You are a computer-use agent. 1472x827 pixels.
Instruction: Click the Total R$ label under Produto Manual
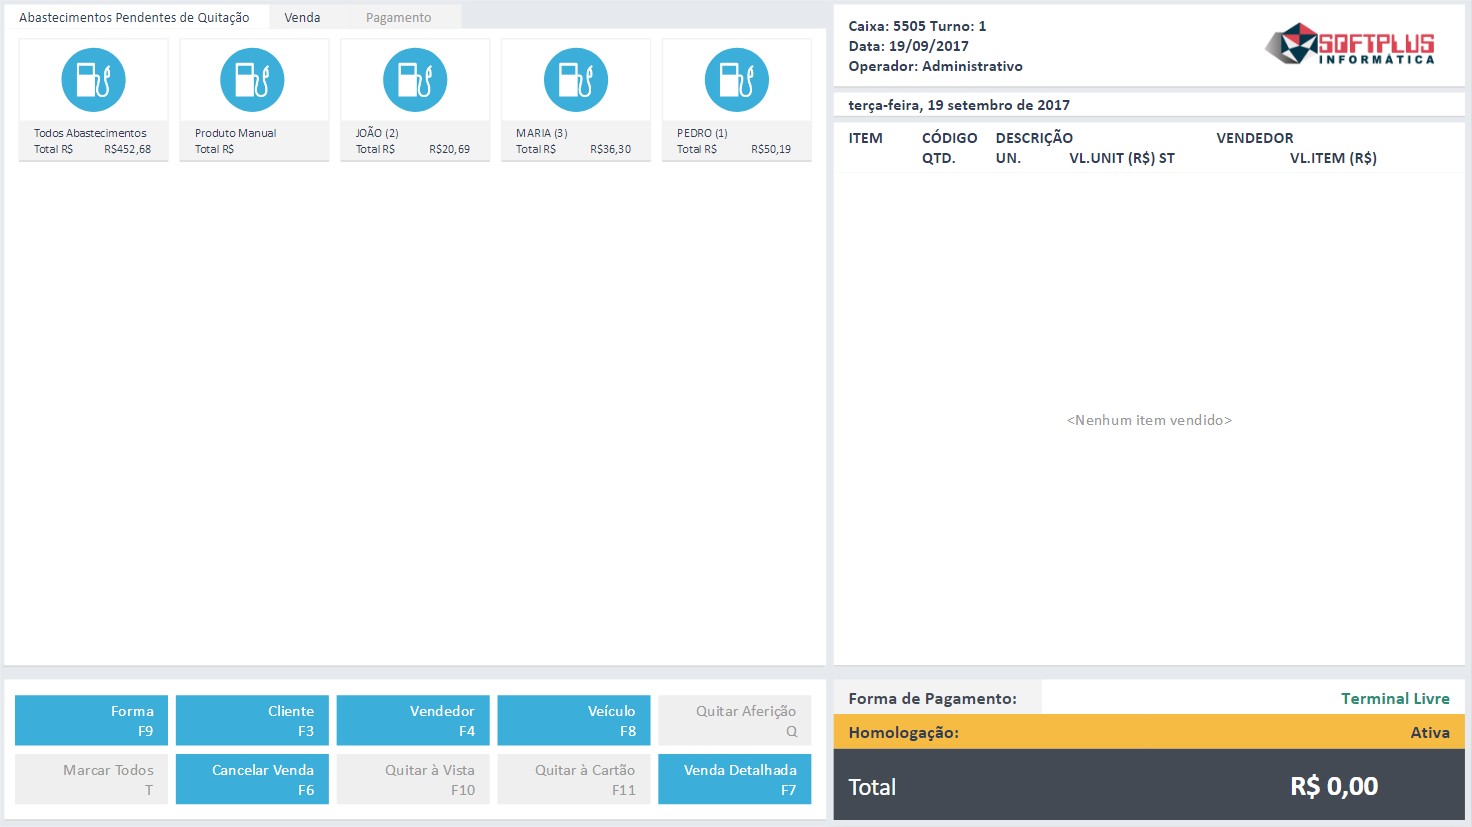point(214,149)
